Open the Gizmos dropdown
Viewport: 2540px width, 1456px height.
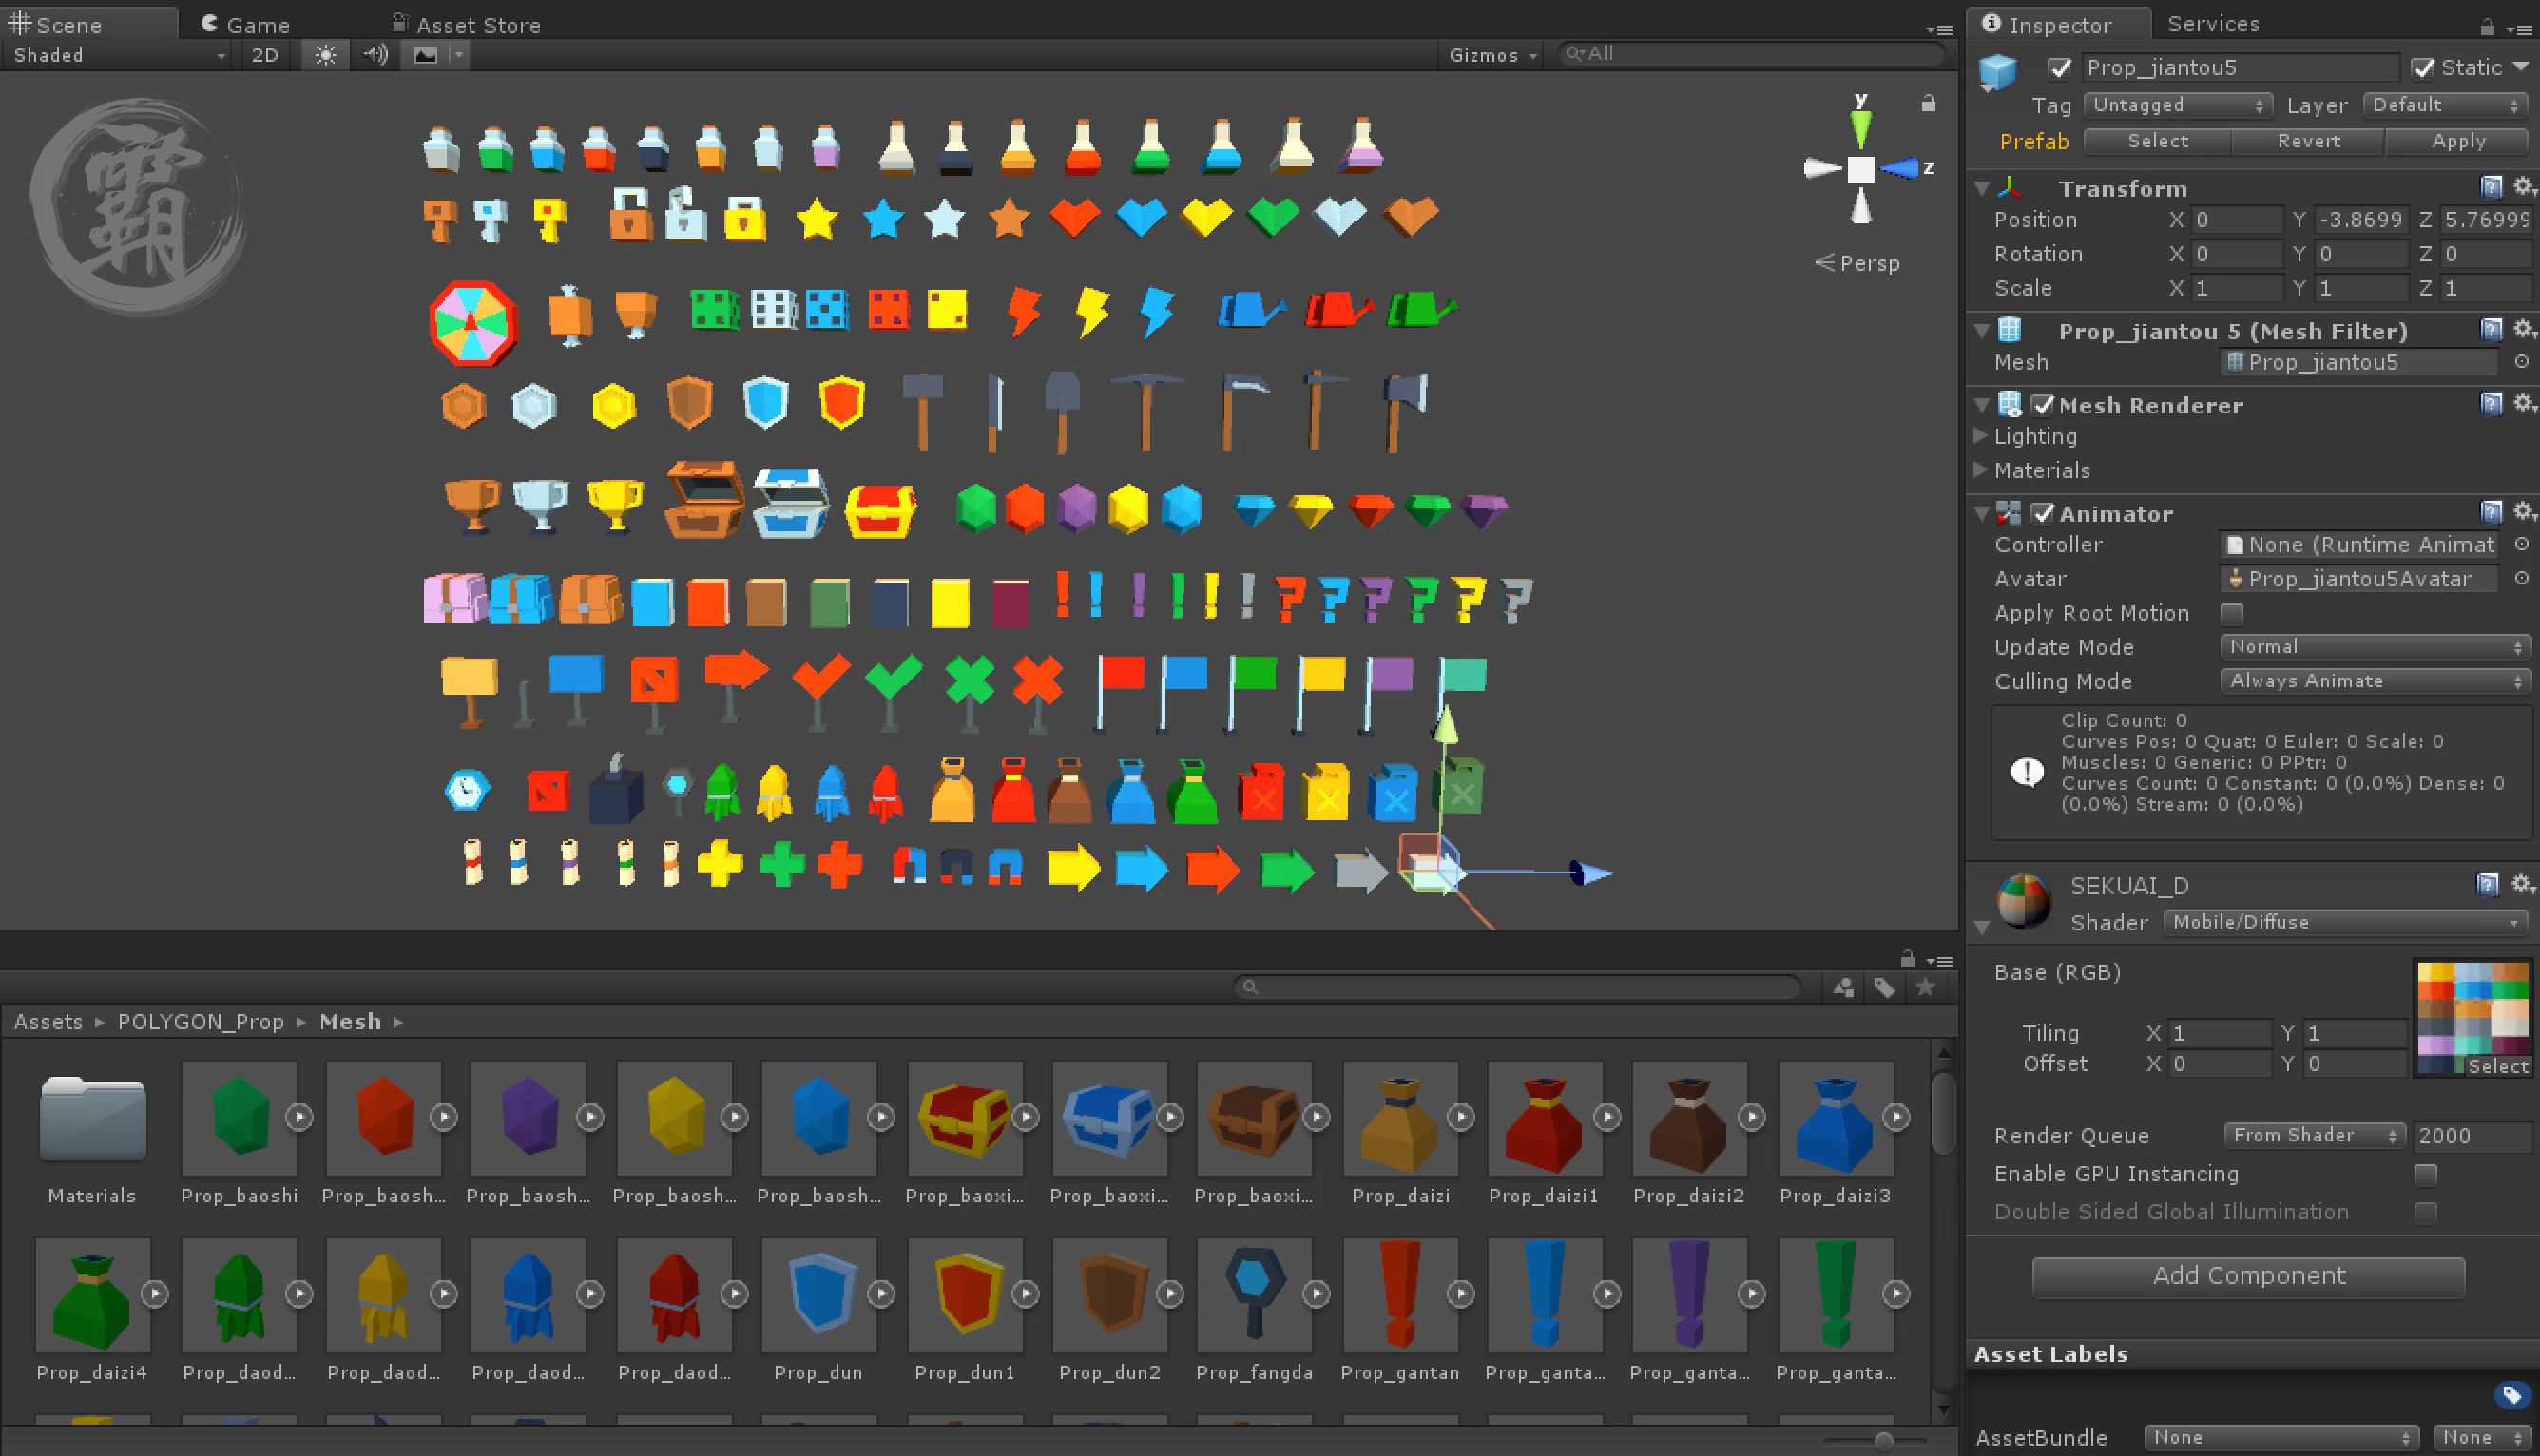(1491, 55)
